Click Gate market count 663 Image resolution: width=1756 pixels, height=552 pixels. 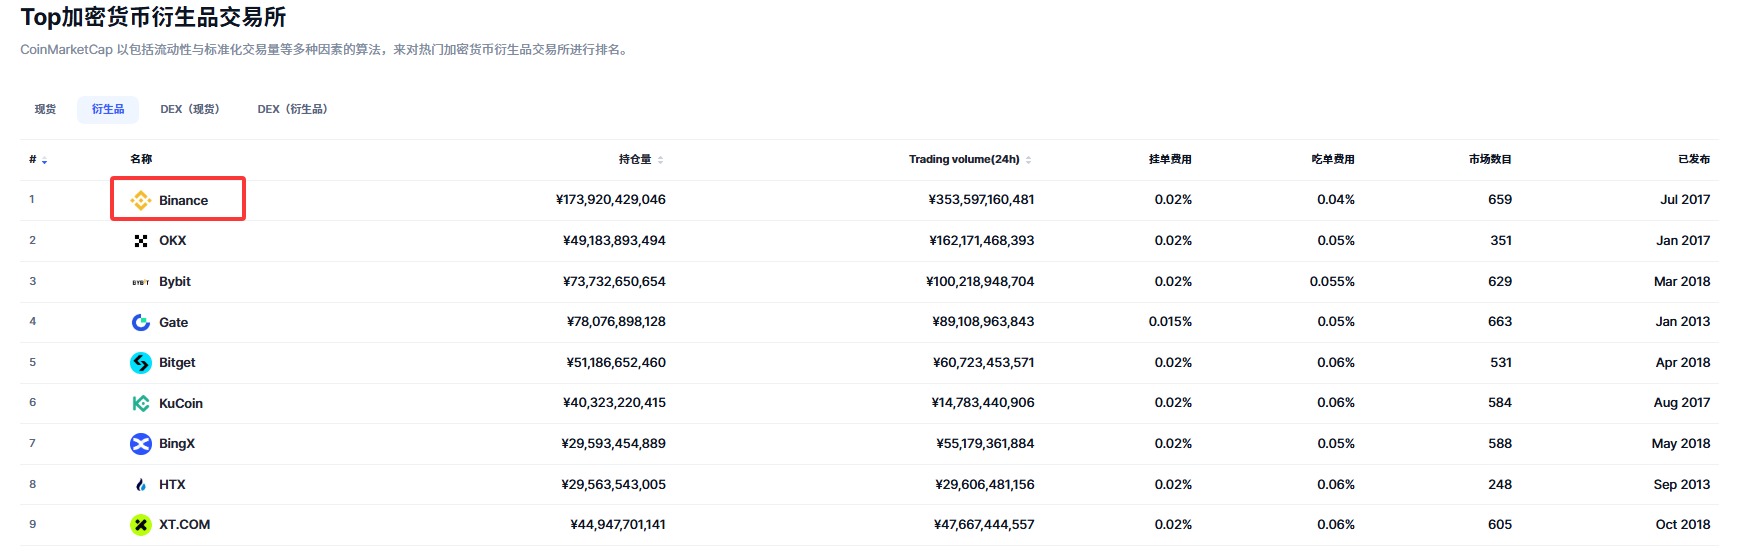(1500, 322)
